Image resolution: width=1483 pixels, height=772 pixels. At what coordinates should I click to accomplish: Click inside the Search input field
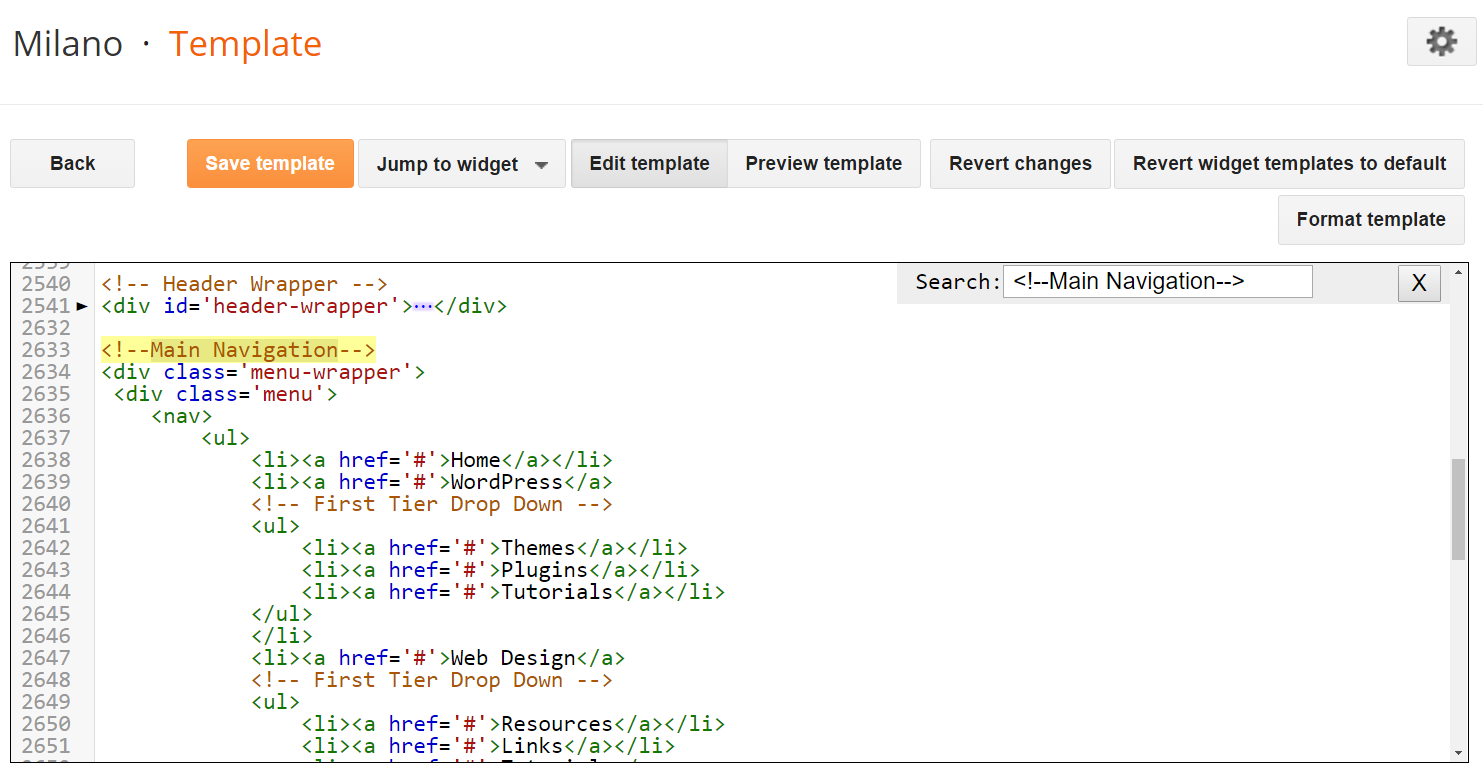pos(1157,282)
